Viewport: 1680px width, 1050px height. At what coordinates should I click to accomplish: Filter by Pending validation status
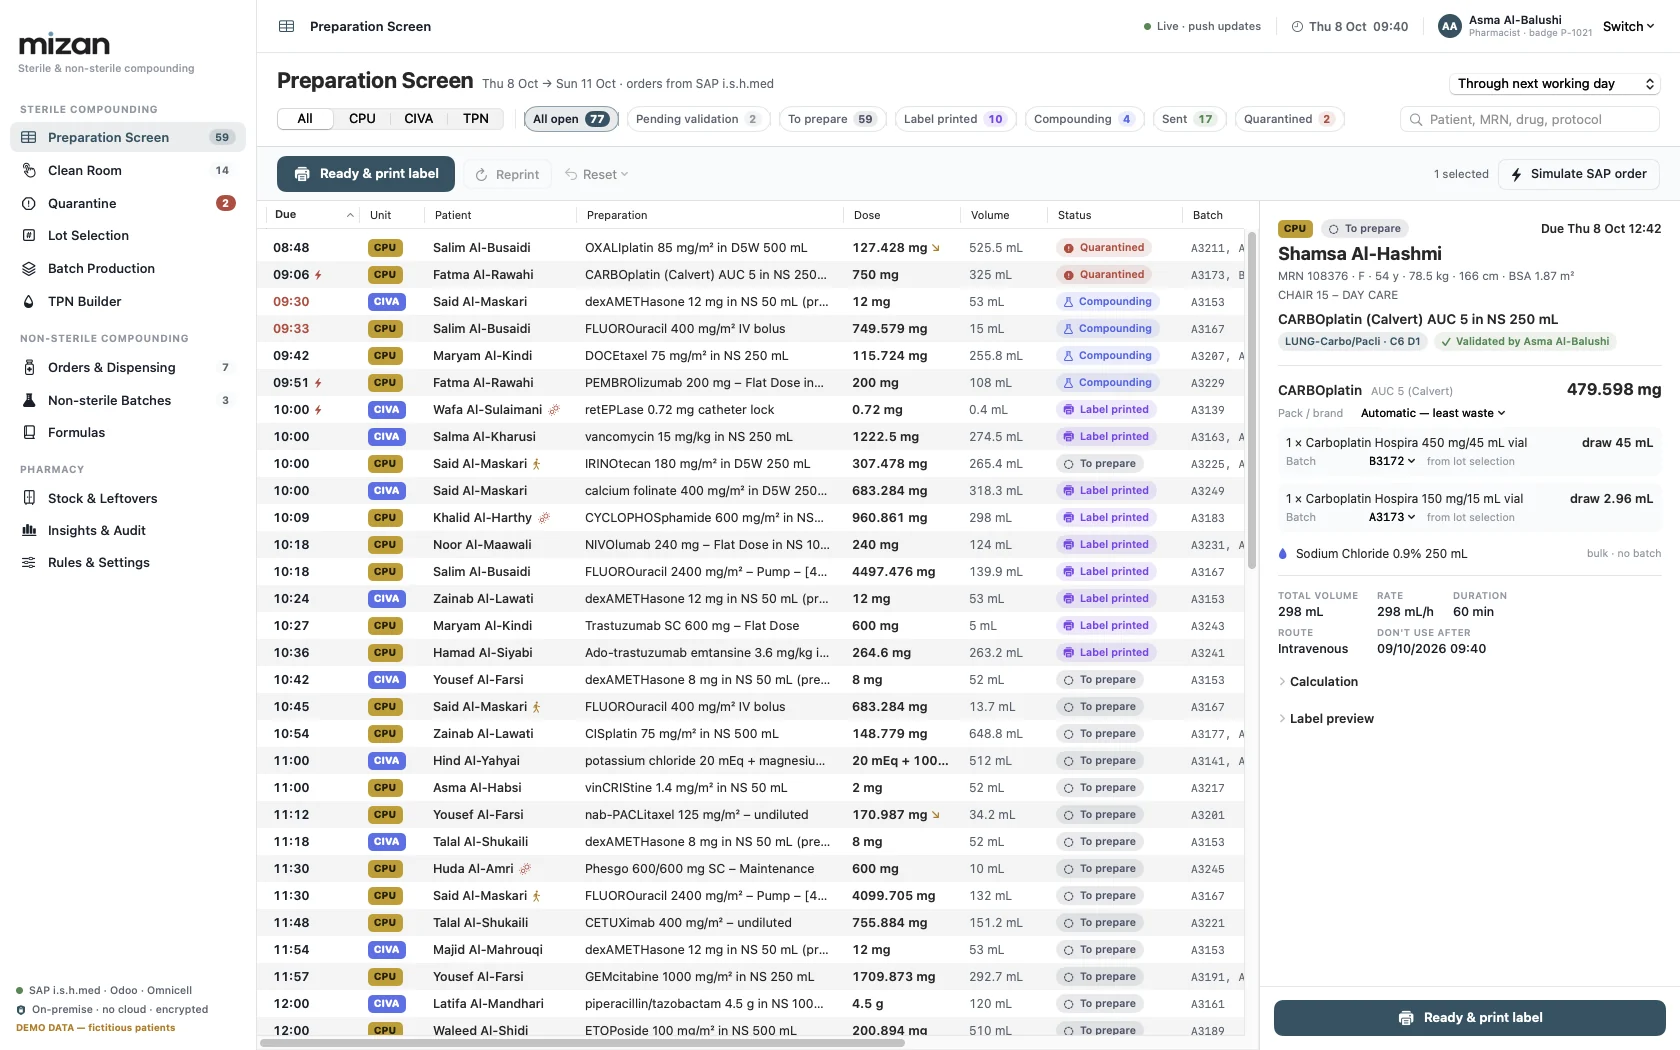[x=698, y=119]
